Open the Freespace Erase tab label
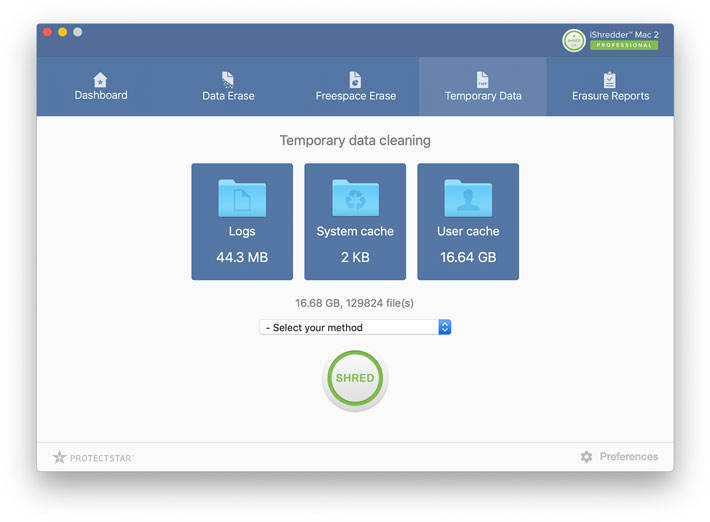The height and width of the screenshot is (522, 710). pyautogui.click(x=355, y=96)
